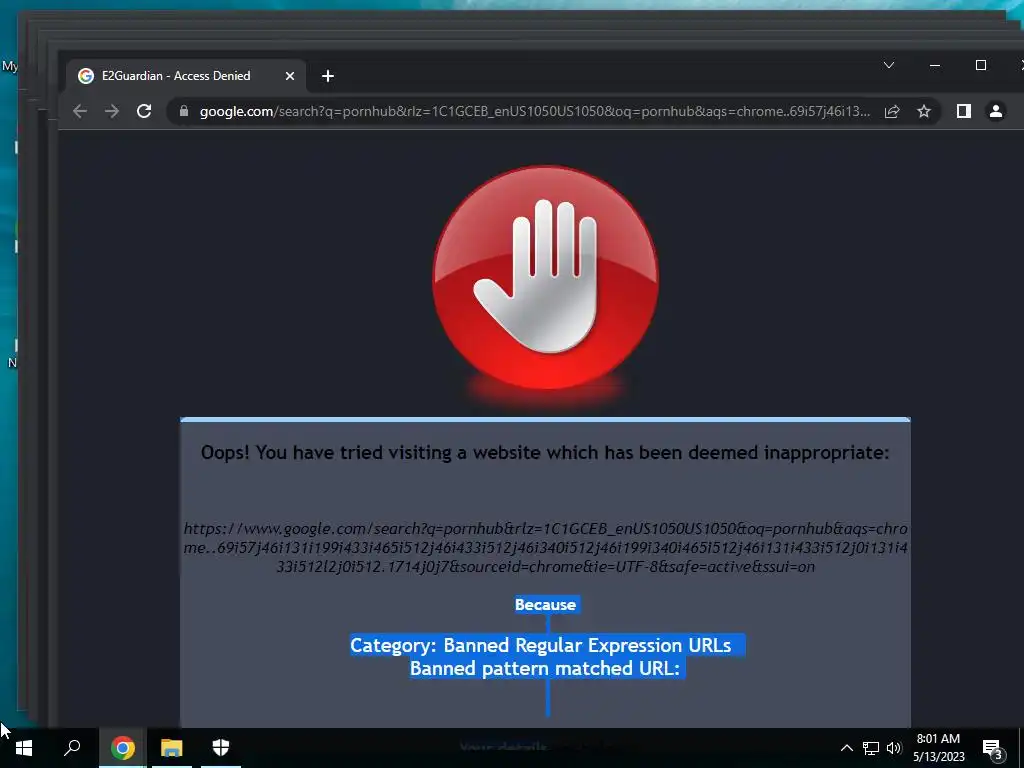Click the blocked google.com search URL text
The width and height of the screenshot is (1024, 768).
[545, 547]
